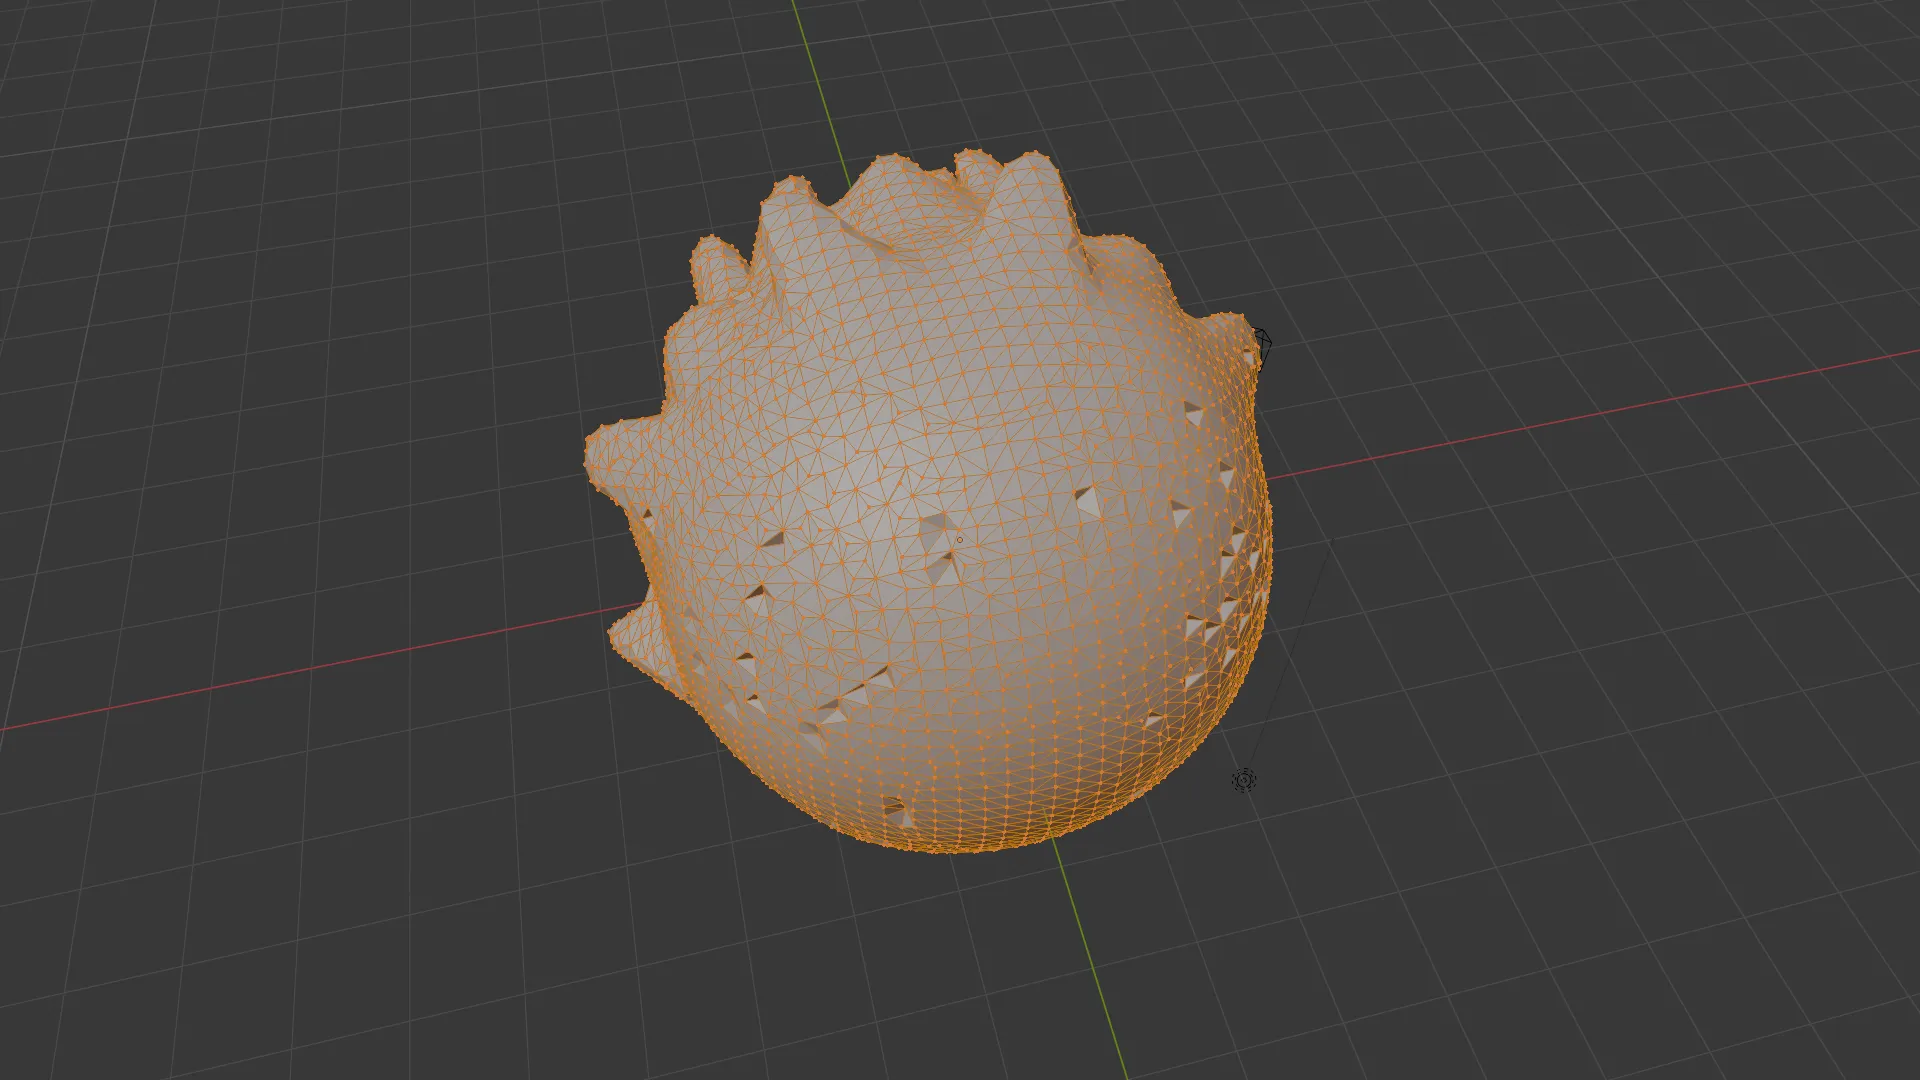Select the point light object in viewport
Screen dimensions: 1920x1080
click(x=1244, y=780)
